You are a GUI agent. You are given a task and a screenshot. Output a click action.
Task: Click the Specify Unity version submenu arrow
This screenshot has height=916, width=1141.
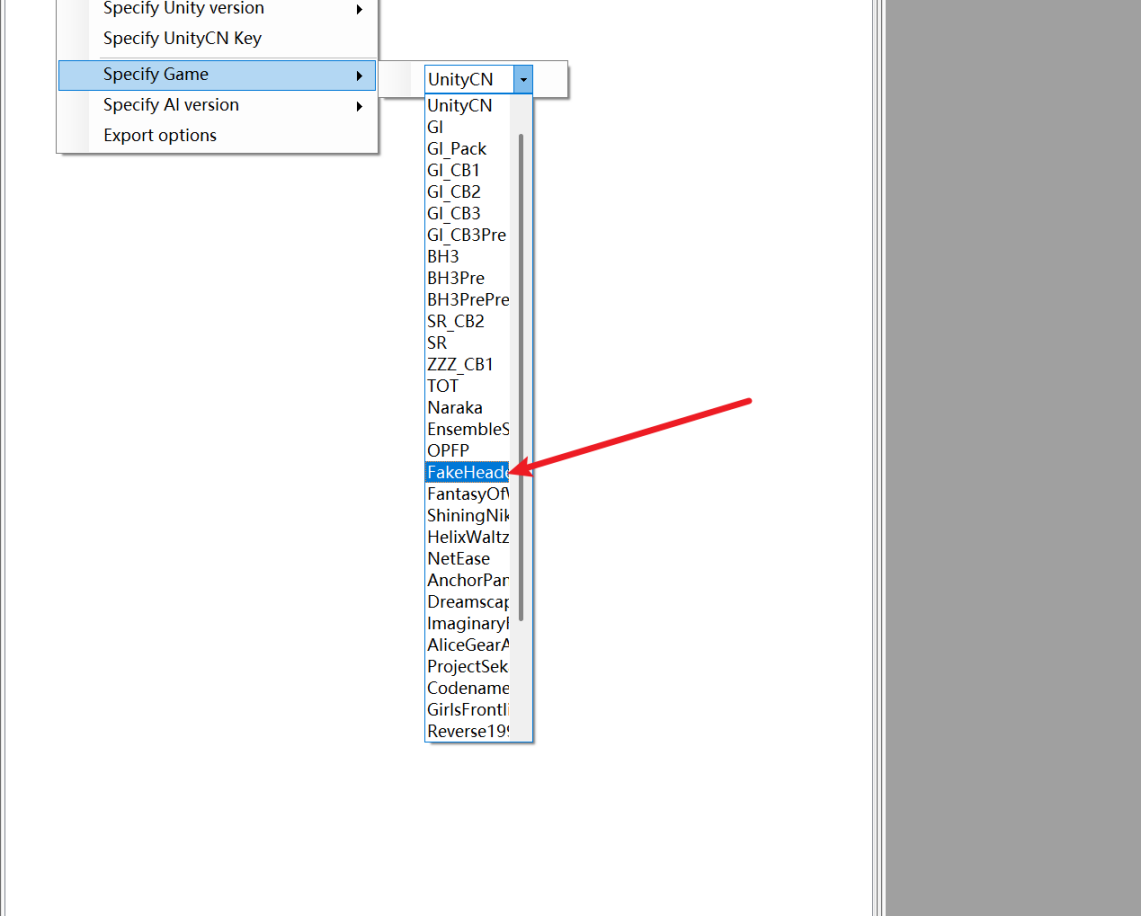pos(359,9)
